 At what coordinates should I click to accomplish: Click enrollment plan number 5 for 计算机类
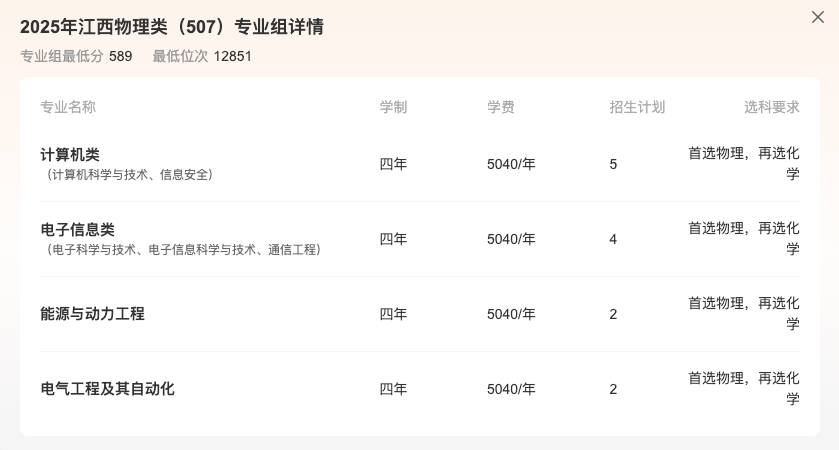coord(613,164)
